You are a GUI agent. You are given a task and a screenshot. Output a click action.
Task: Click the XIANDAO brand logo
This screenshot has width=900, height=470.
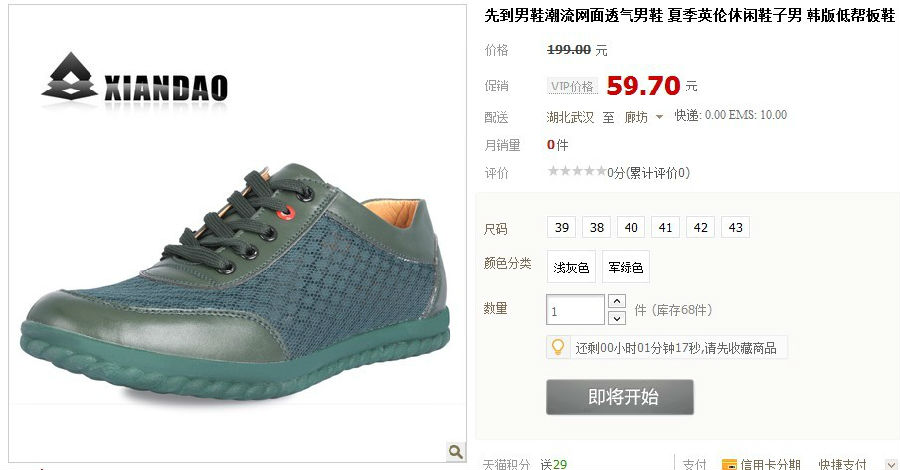pyautogui.click(x=135, y=79)
